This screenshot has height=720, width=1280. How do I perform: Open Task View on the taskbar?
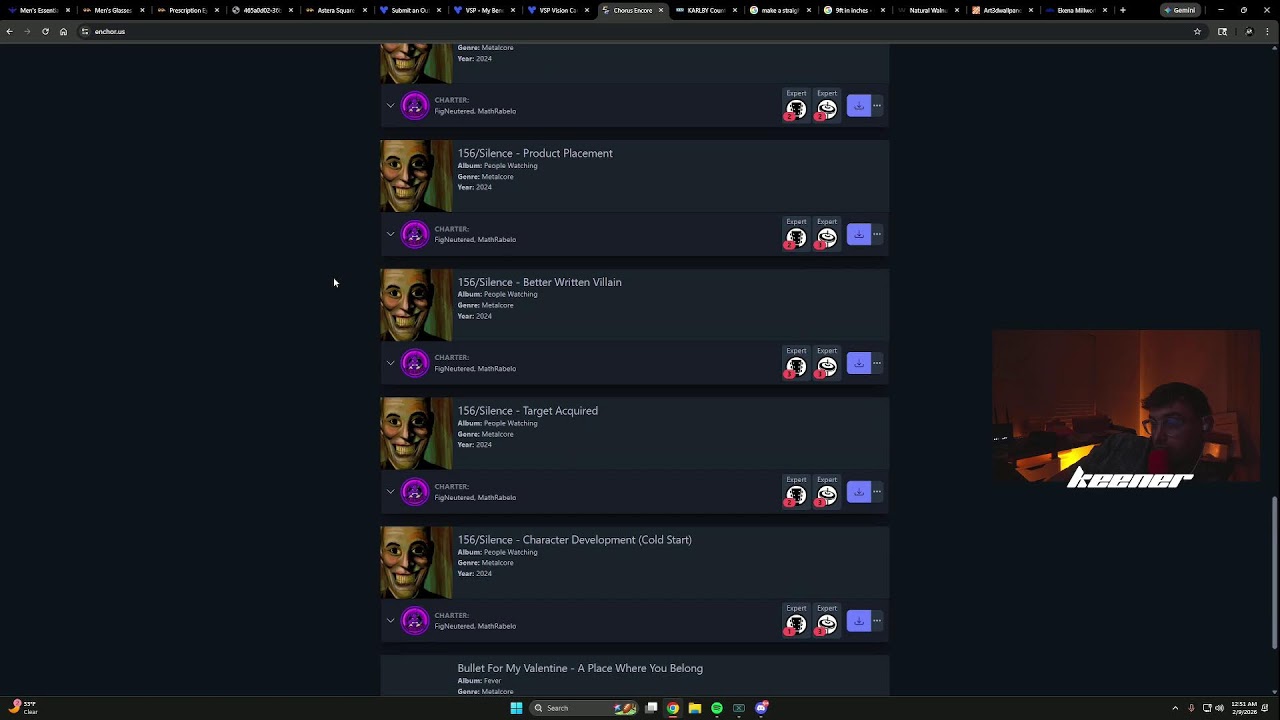coord(651,708)
